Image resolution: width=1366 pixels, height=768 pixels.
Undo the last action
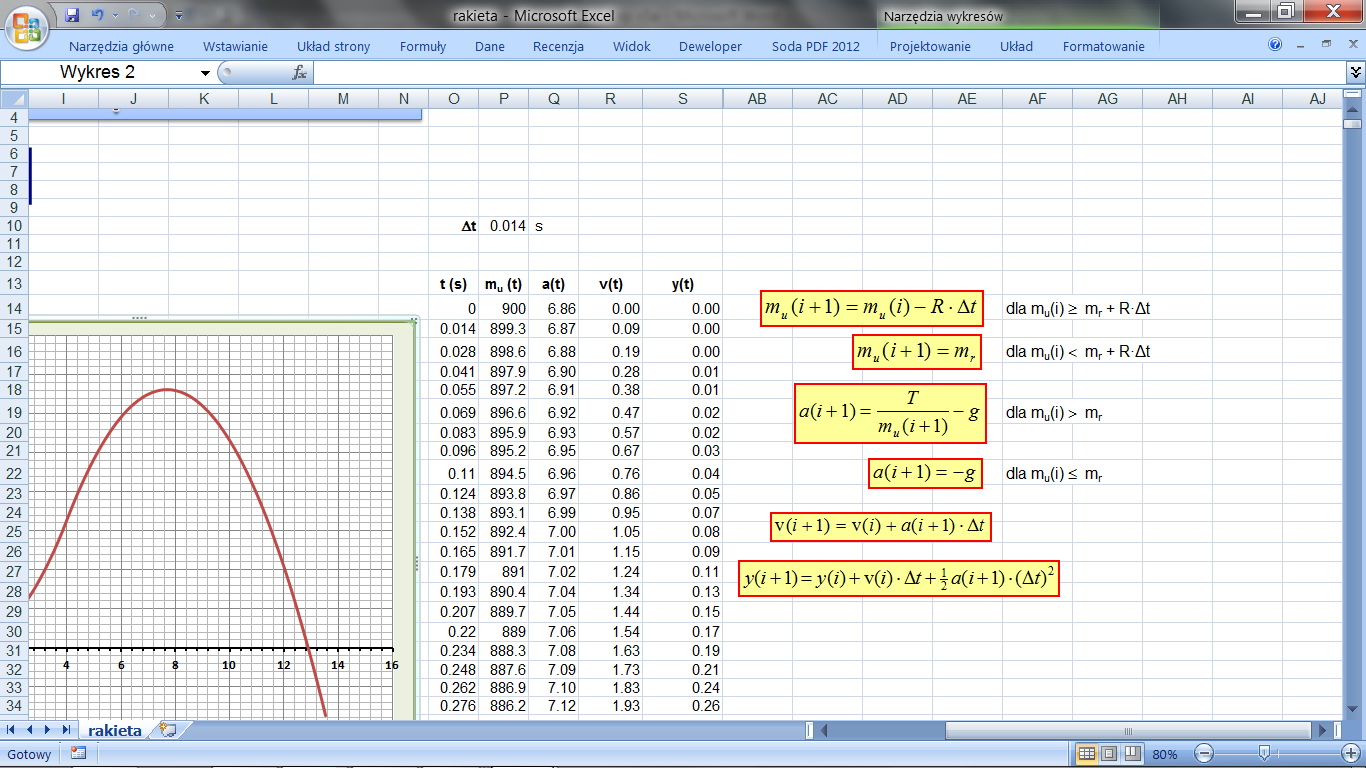click(97, 15)
